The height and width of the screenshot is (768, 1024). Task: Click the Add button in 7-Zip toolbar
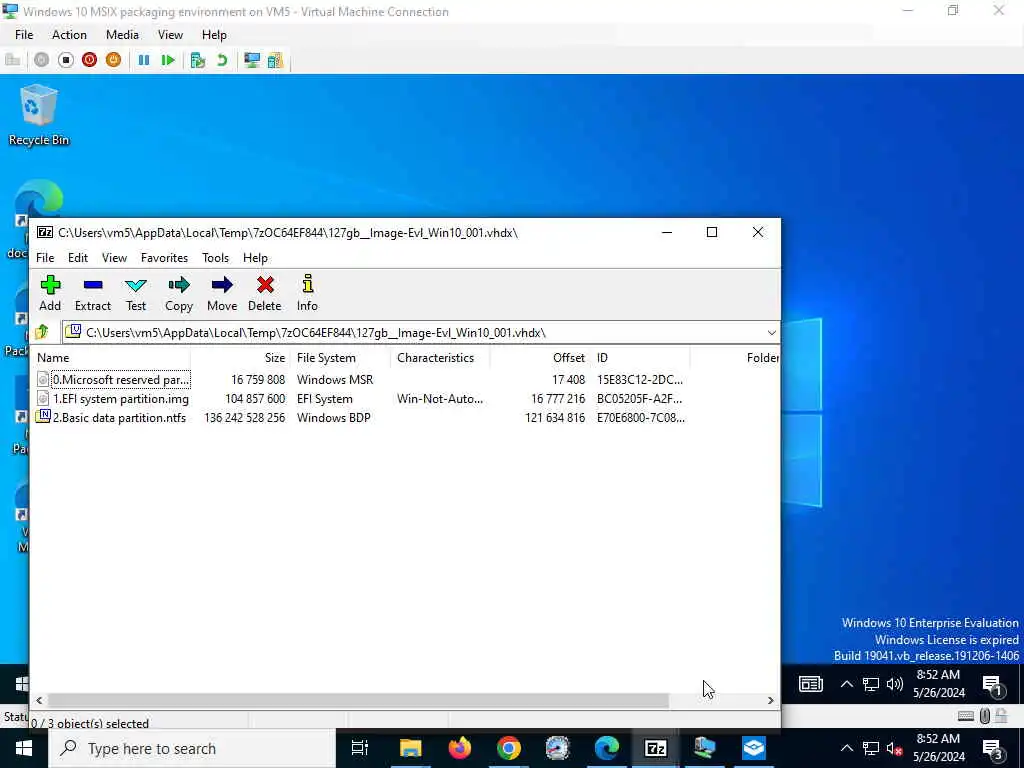point(50,293)
